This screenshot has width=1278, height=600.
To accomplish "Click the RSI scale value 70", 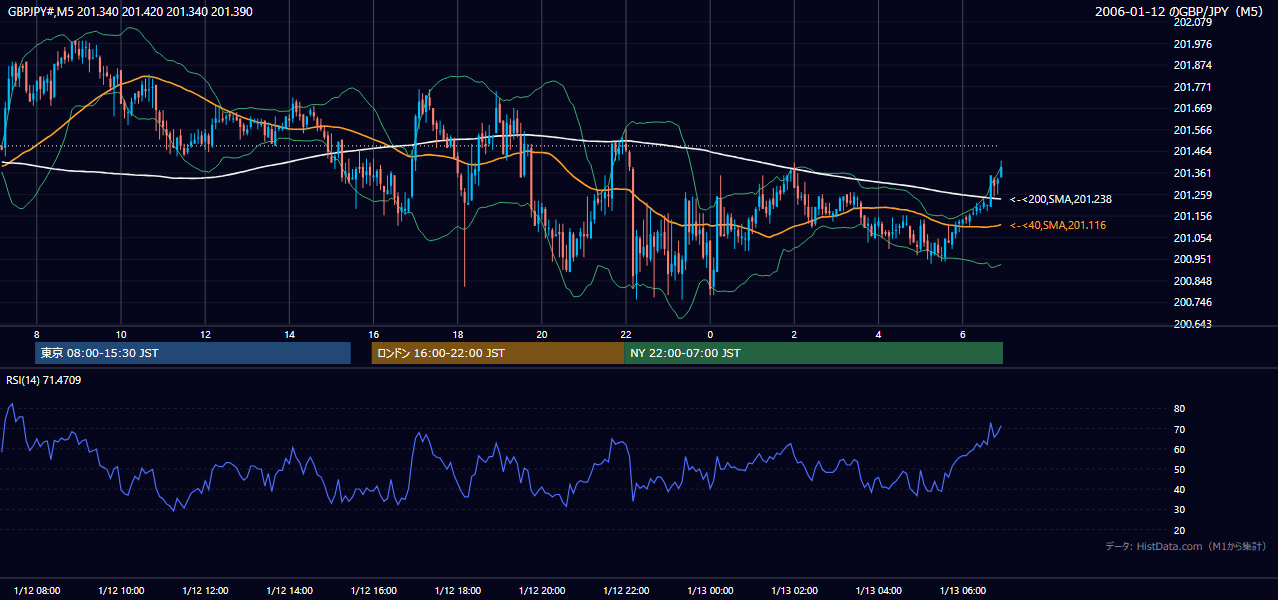I will [x=1179, y=429].
